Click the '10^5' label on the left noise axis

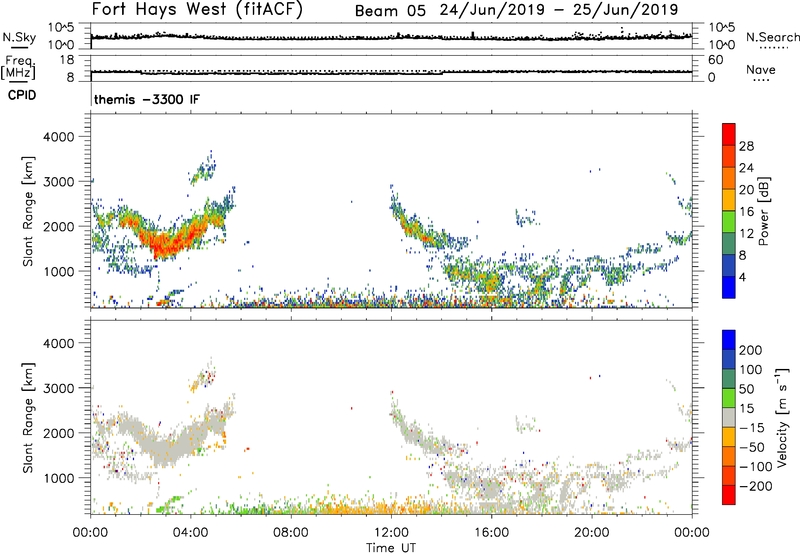[x=61, y=27]
